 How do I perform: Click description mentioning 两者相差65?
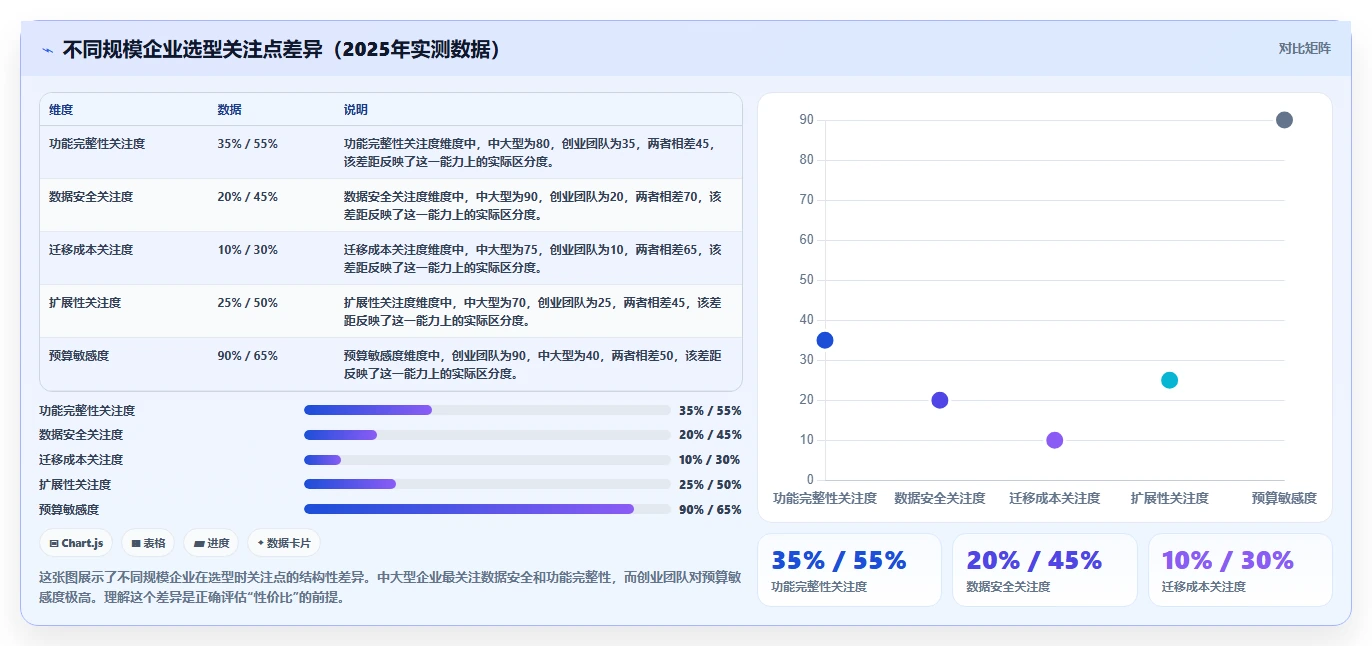tap(532, 259)
